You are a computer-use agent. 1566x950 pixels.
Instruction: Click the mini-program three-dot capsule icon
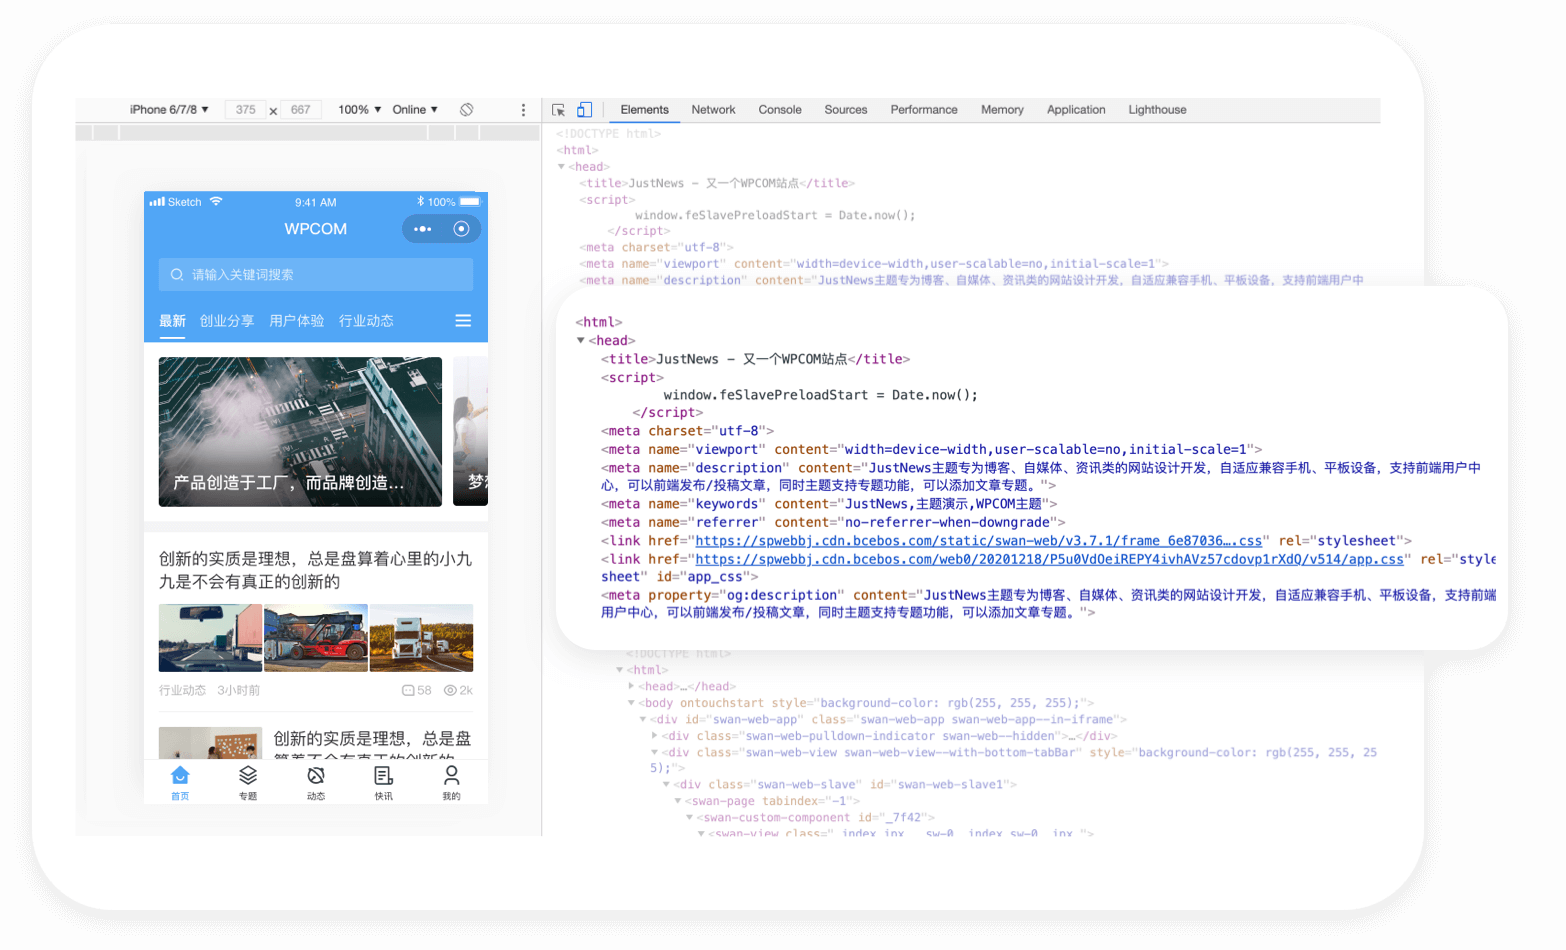click(x=423, y=229)
